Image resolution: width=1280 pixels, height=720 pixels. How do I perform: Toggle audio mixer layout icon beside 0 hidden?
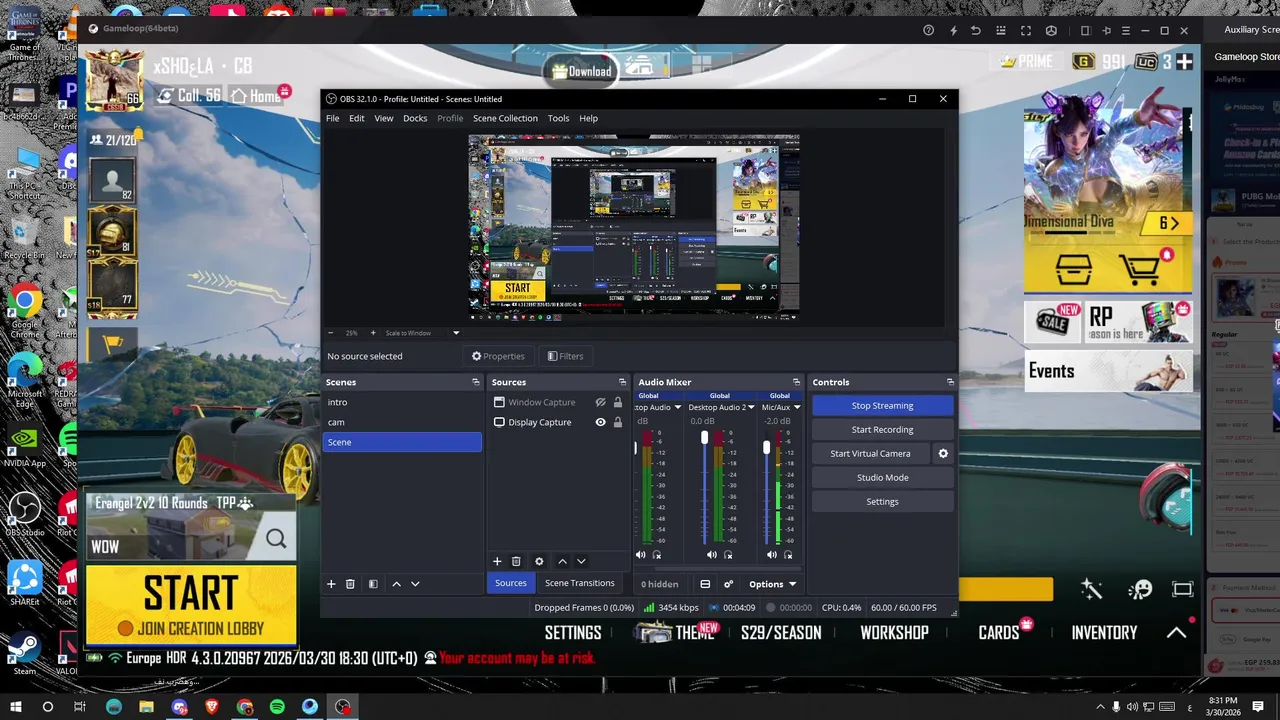(705, 584)
